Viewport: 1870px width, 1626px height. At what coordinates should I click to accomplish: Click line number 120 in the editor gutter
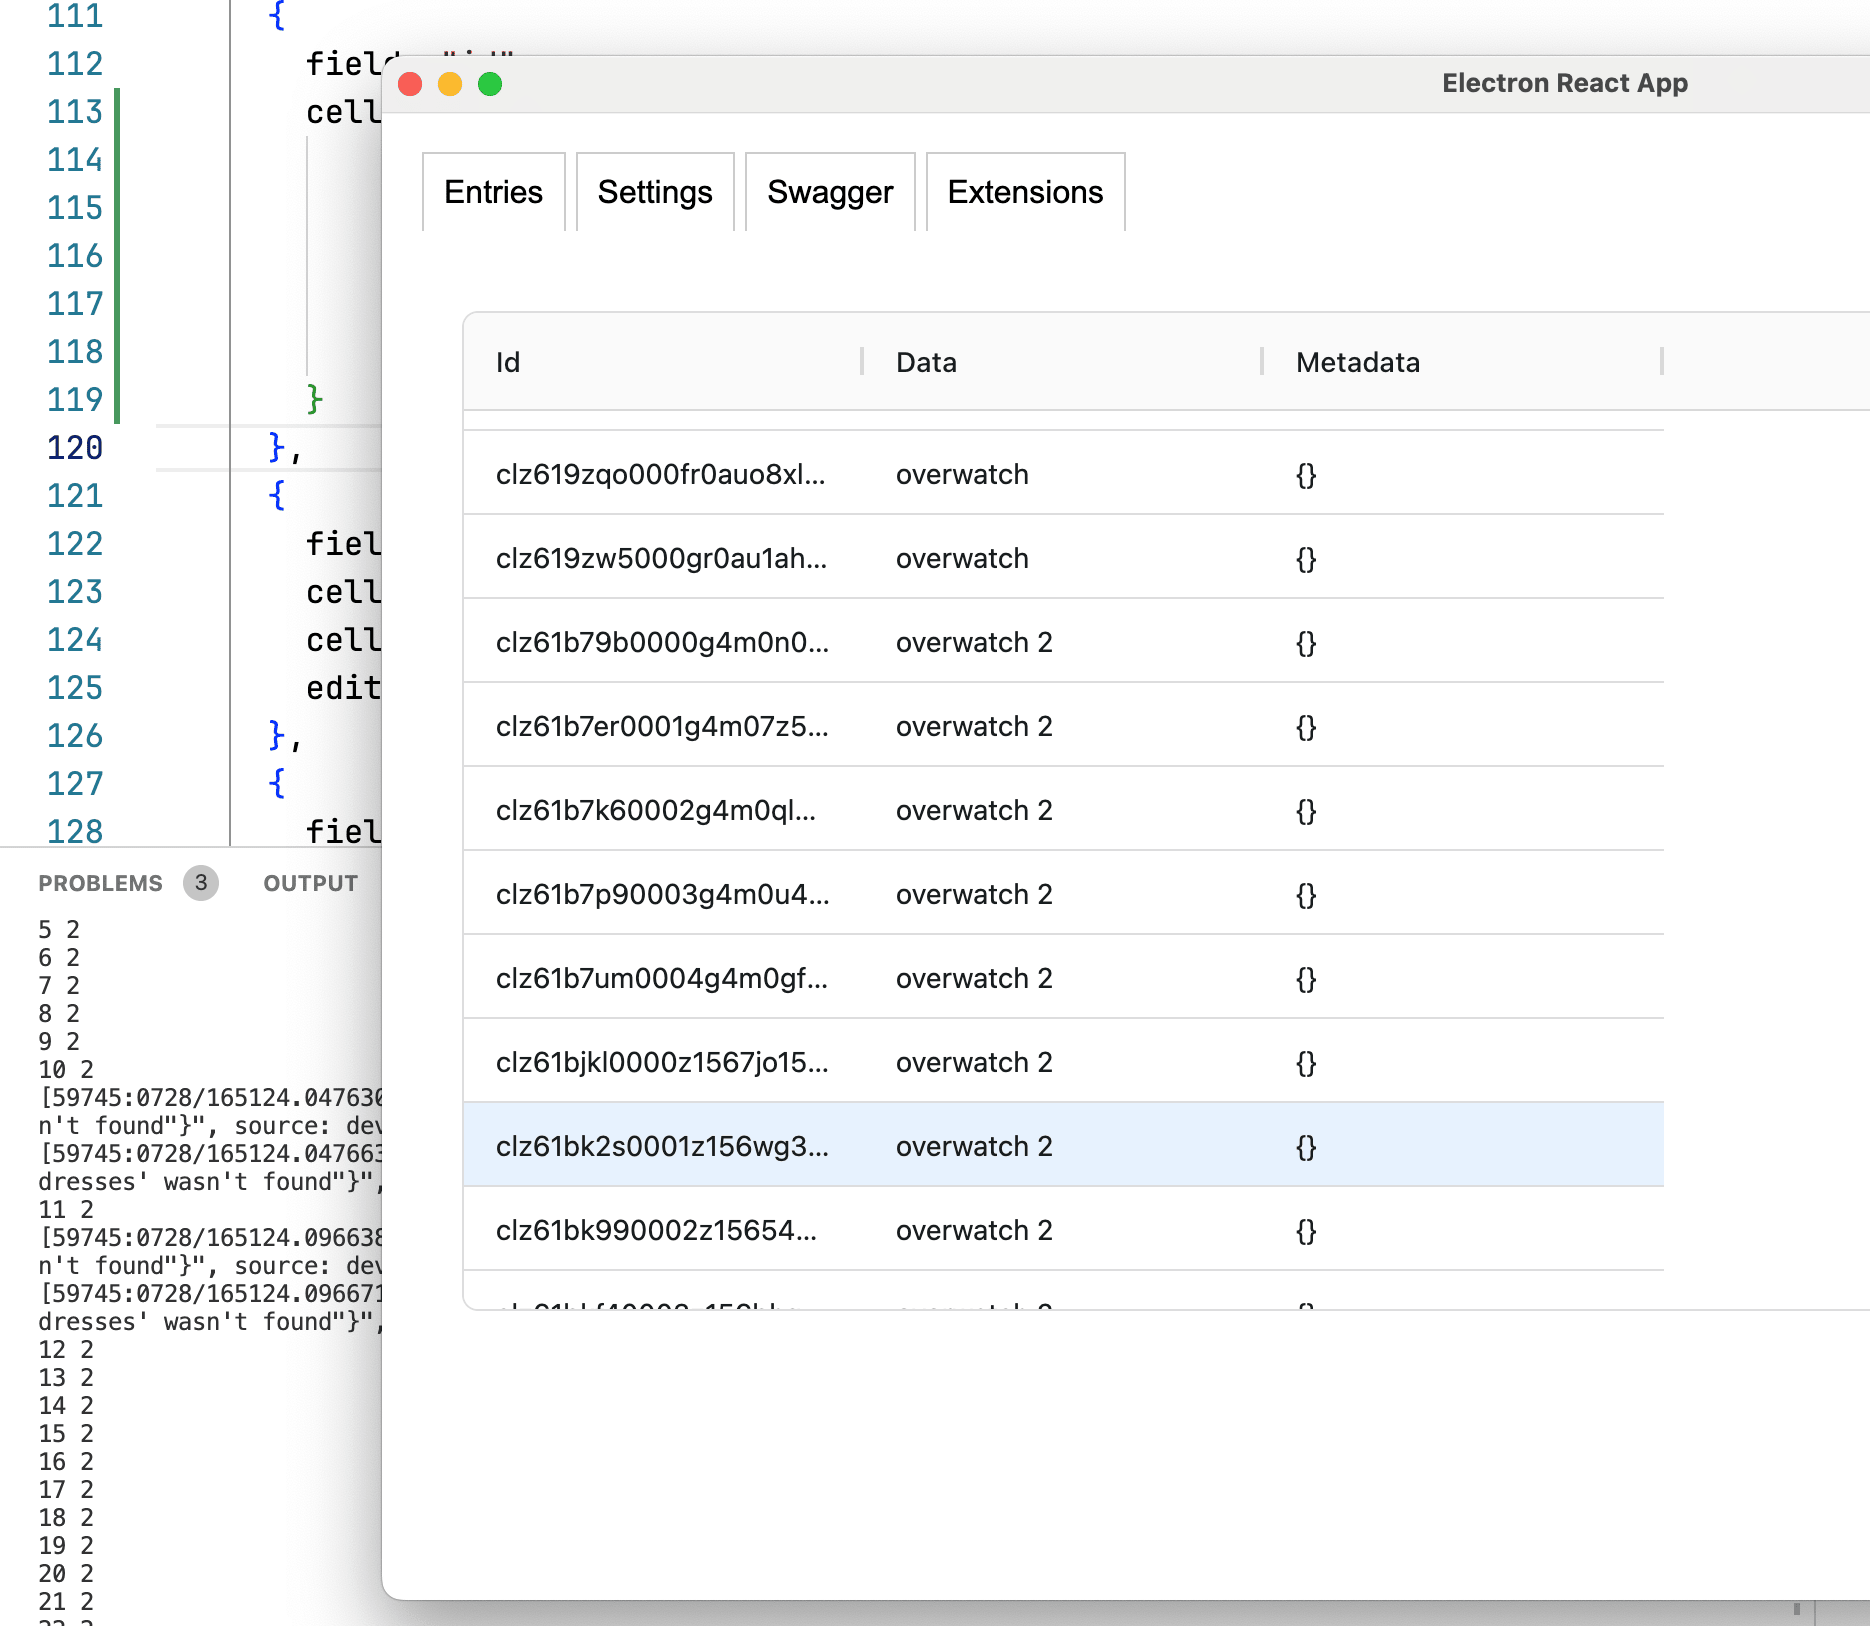[75, 448]
